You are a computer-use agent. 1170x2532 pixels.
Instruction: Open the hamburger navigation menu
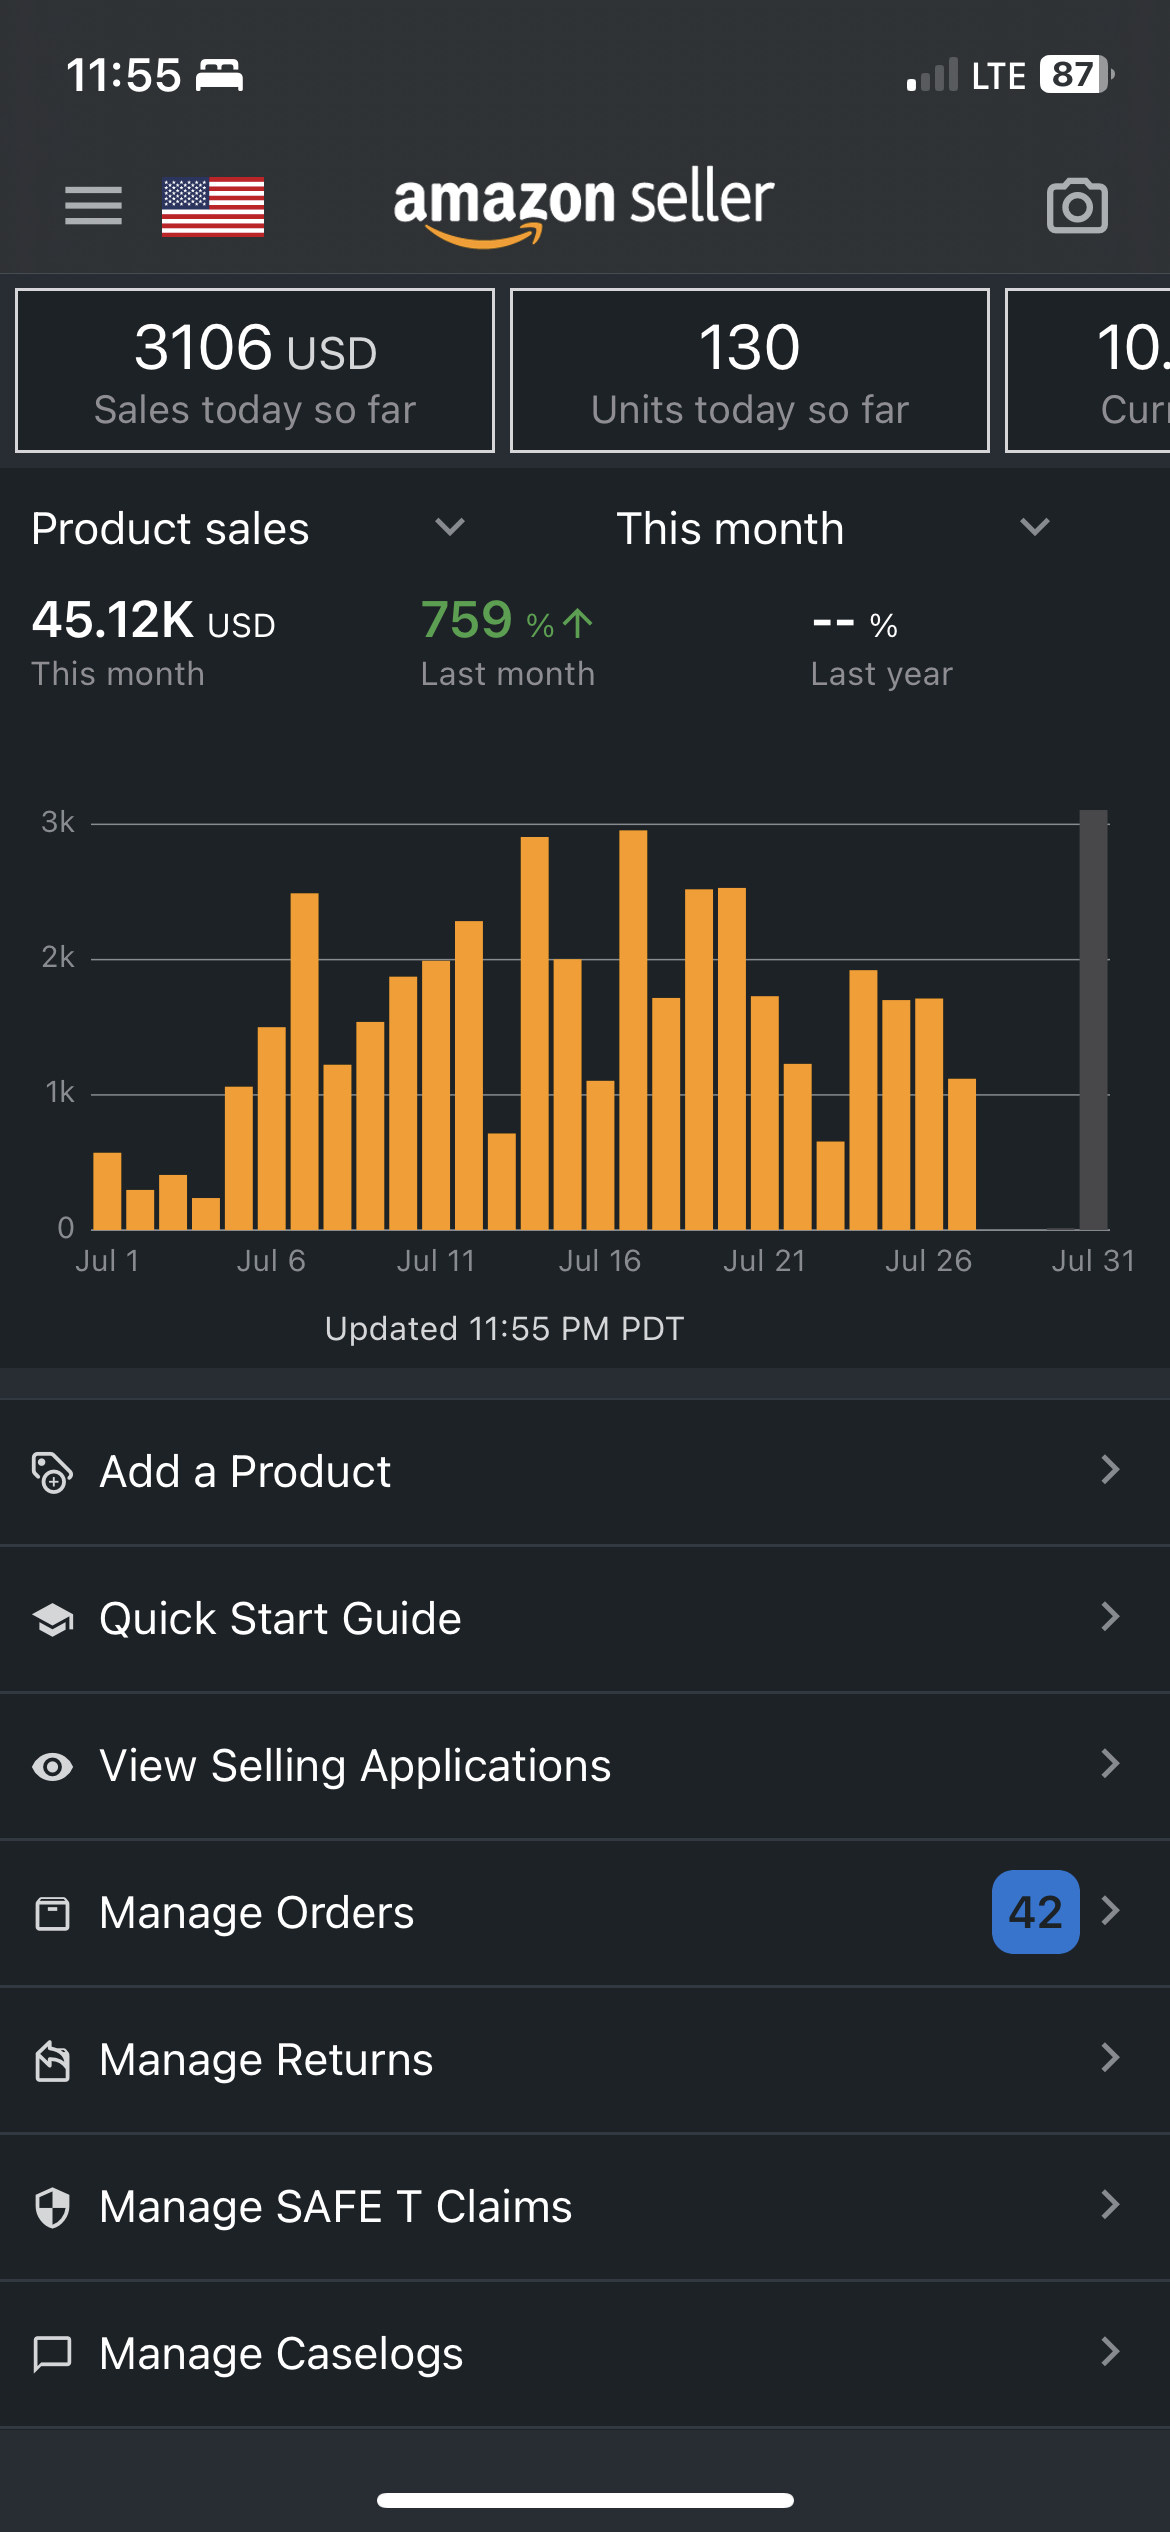click(x=93, y=206)
